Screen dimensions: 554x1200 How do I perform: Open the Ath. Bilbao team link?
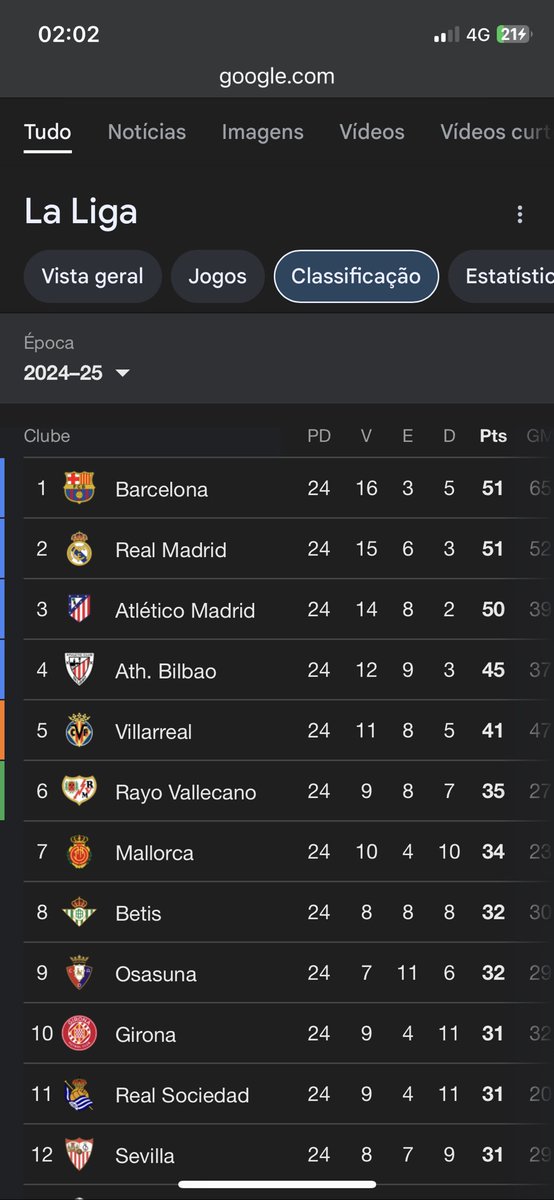pos(166,671)
